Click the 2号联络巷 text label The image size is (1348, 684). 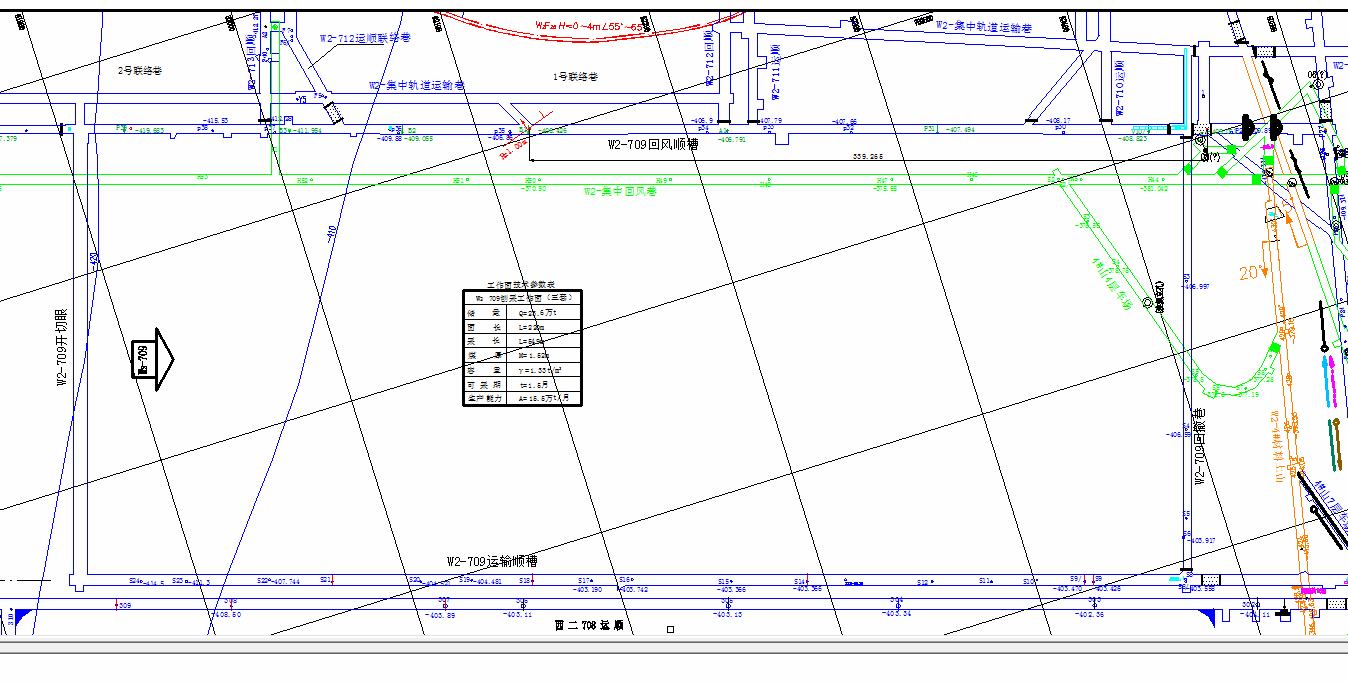140,71
